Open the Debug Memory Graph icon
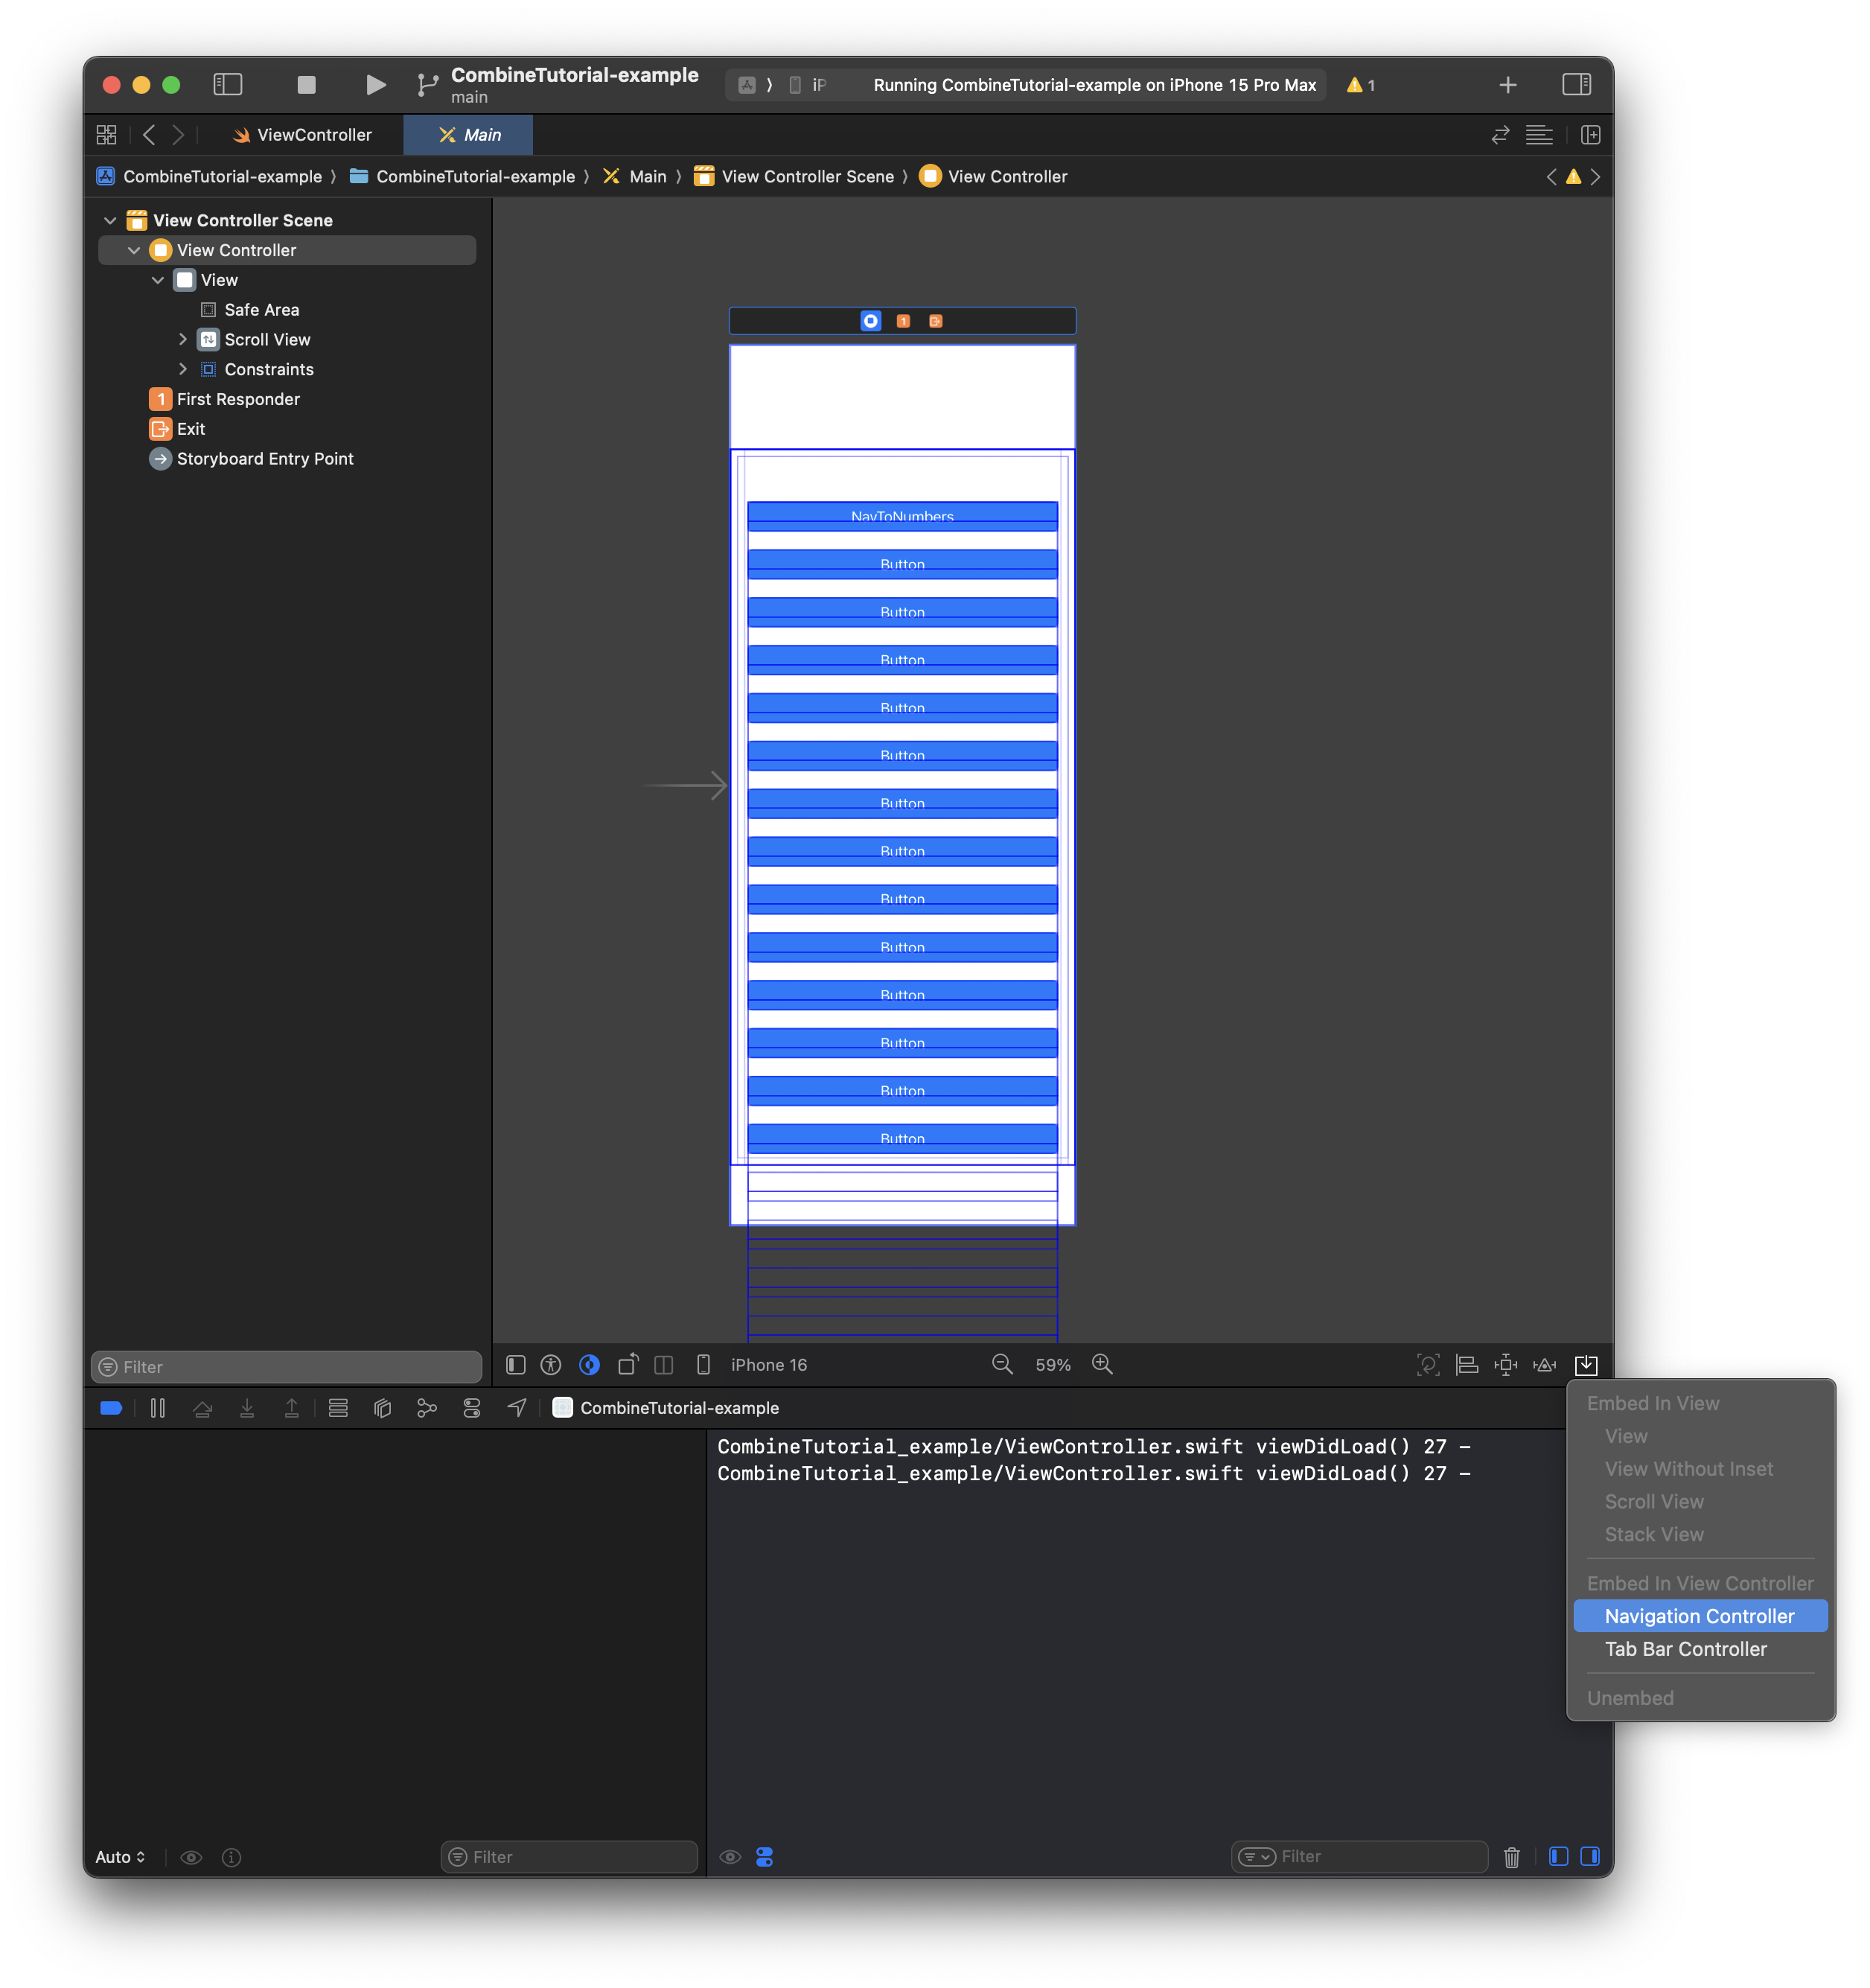Screen dimensions: 1870x1988 pyautogui.click(x=427, y=1408)
